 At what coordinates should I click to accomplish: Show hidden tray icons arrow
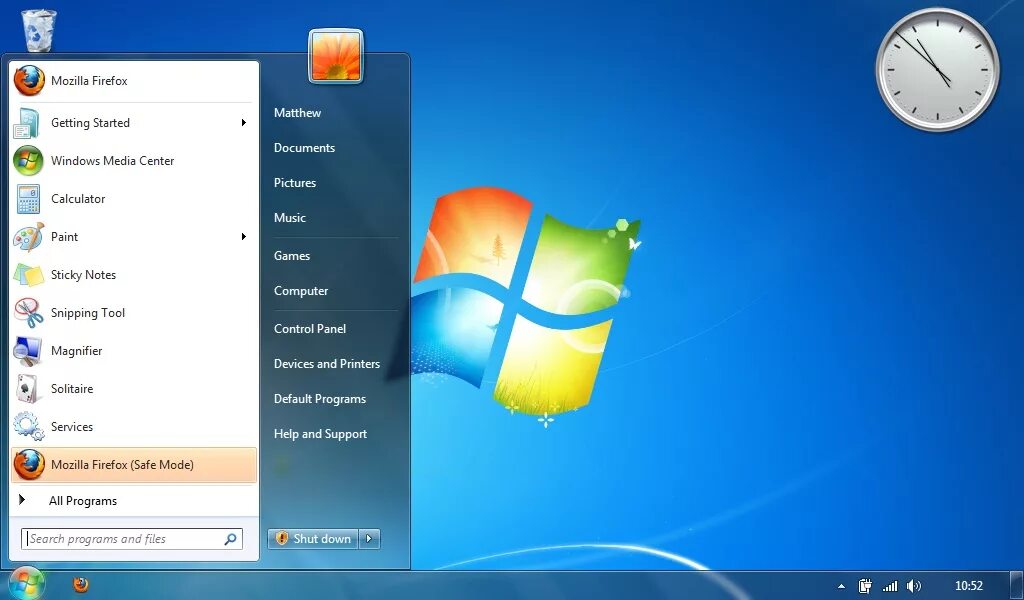coord(841,586)
